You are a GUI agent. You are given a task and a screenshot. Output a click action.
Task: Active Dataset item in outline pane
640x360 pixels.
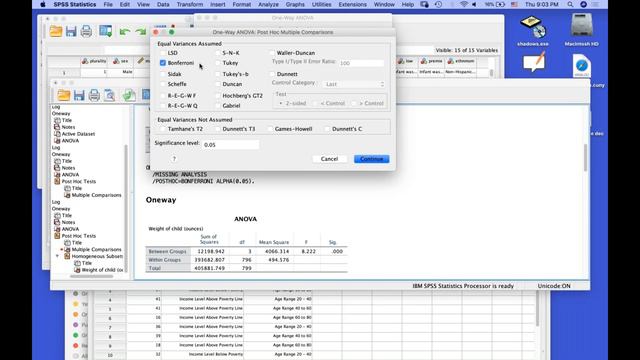point(78,134)
